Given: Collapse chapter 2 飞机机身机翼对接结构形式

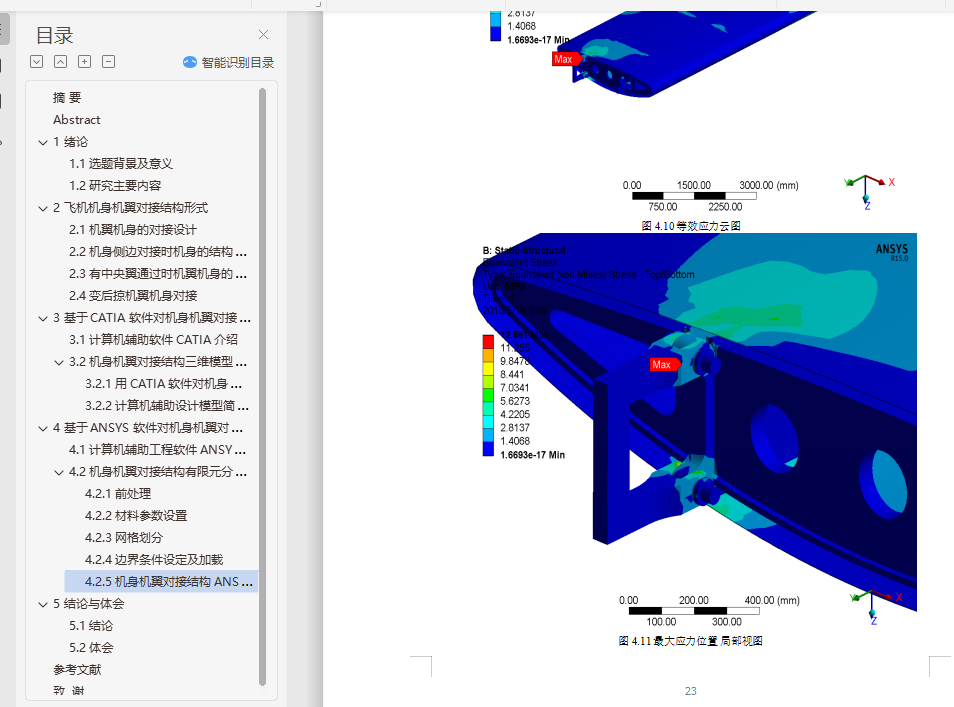Looking at the screenshot, I should click(43, 208).
